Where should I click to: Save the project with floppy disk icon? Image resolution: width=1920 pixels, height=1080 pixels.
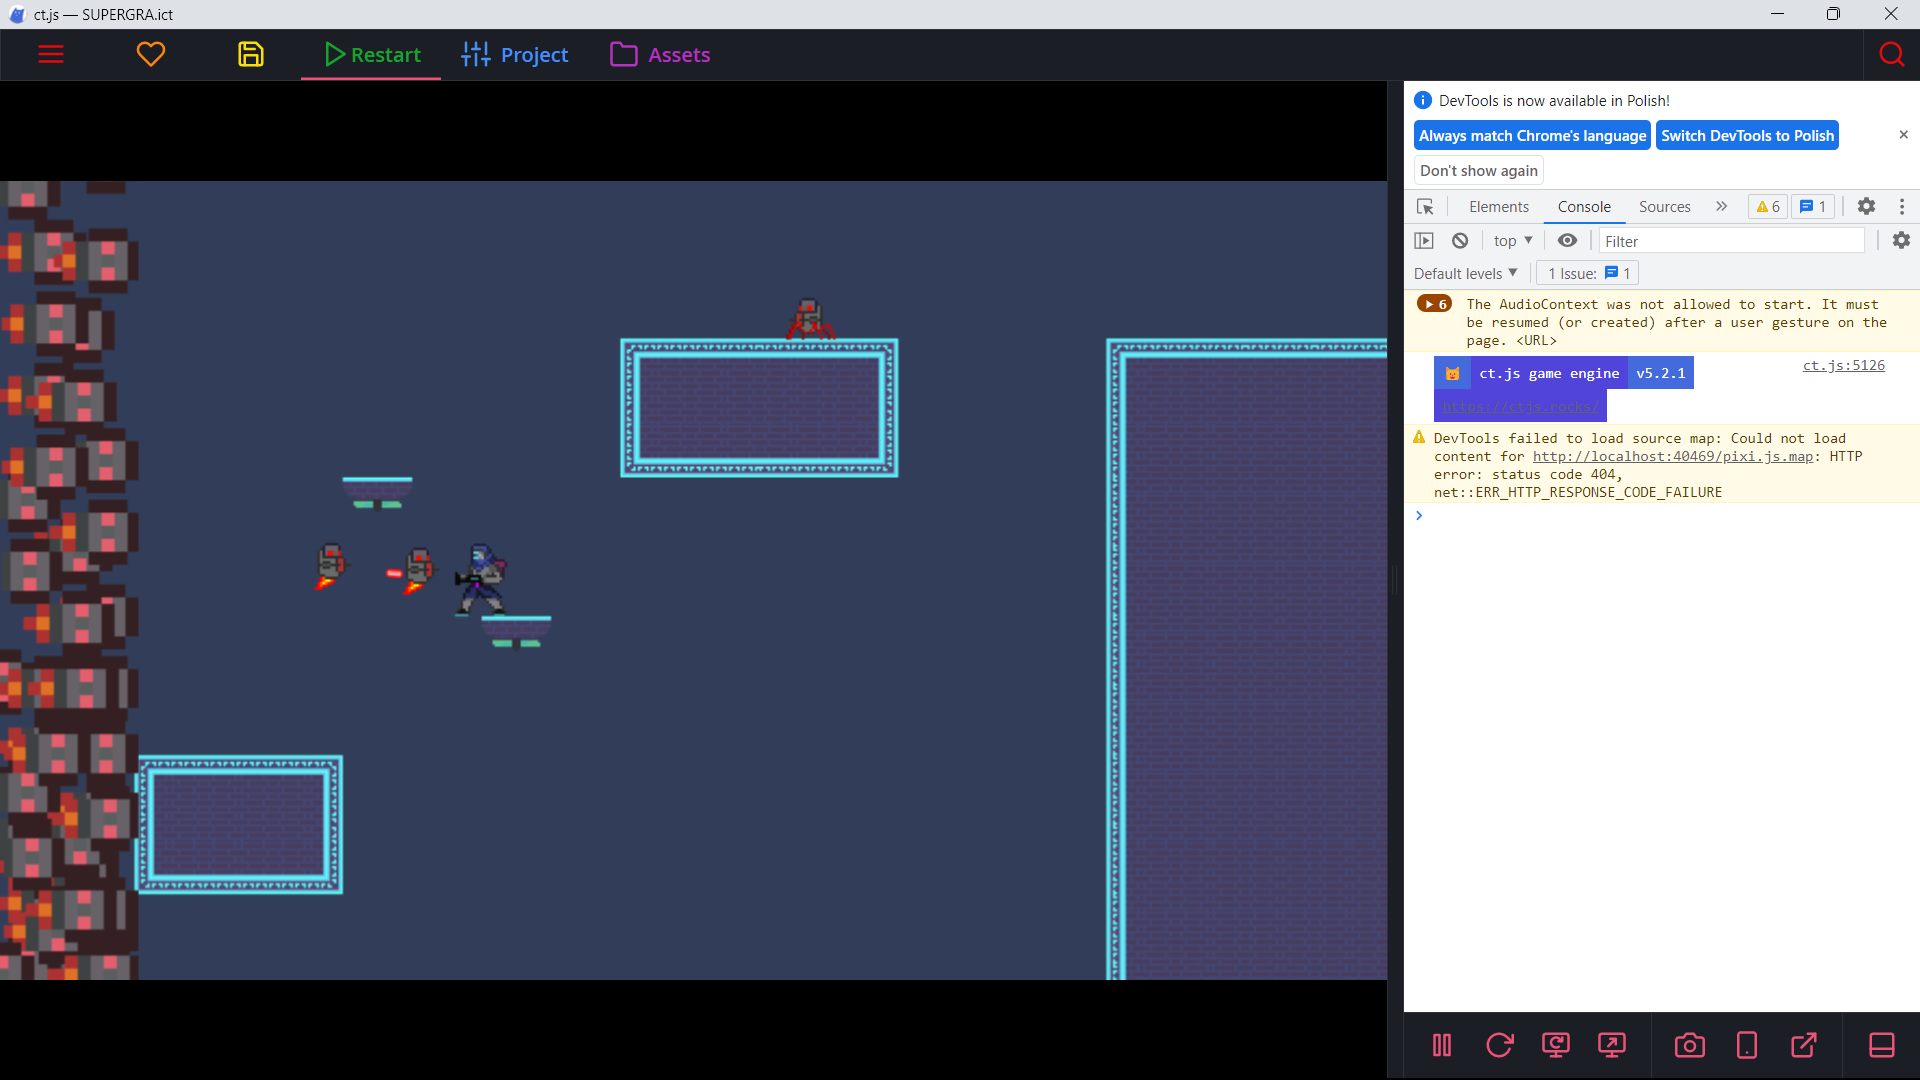click(x=251, y=54)
